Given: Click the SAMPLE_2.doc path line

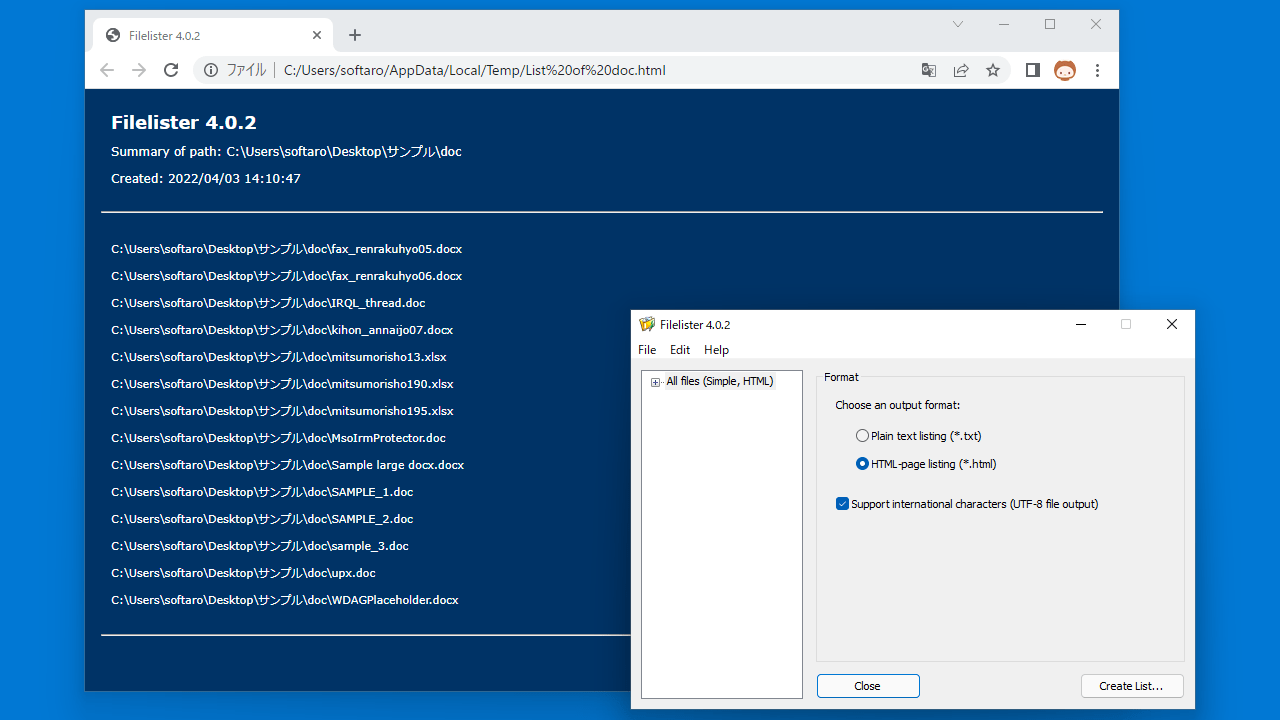Looking at the screenshot, I should pyautogui.click(x=262, y=519).
